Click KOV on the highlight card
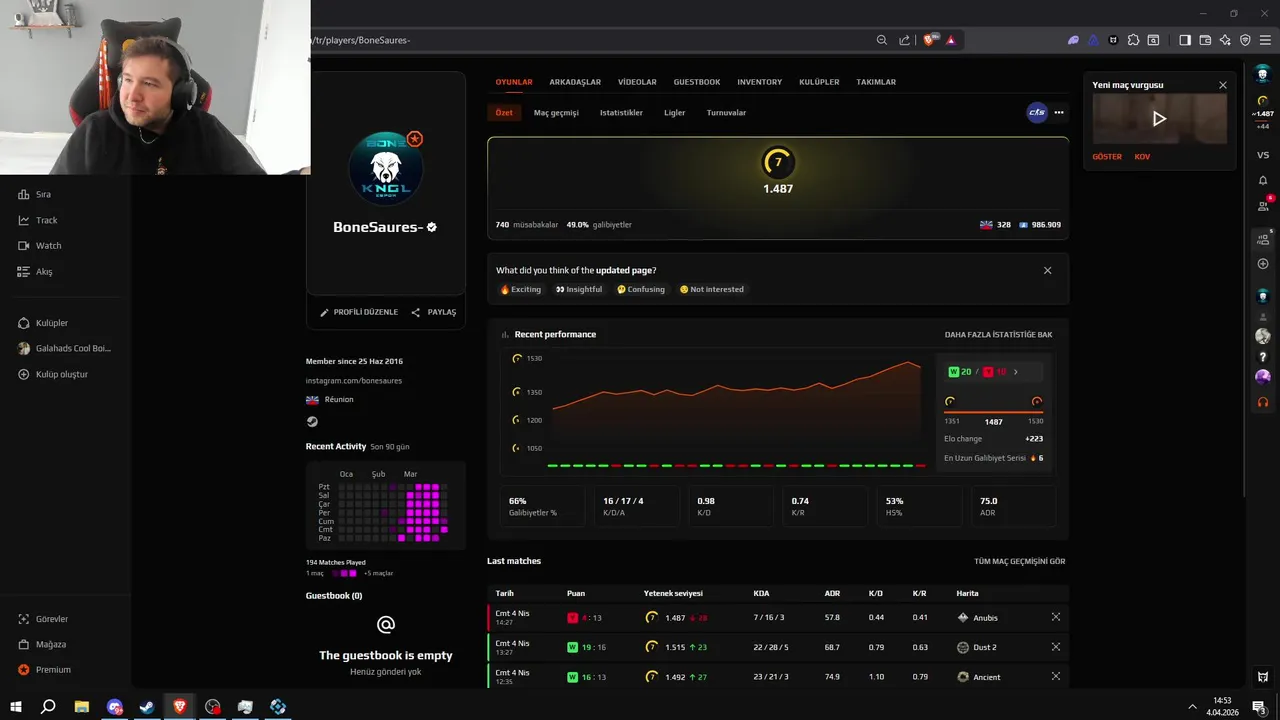1280x720 pixels. [x=1142, y=157]
